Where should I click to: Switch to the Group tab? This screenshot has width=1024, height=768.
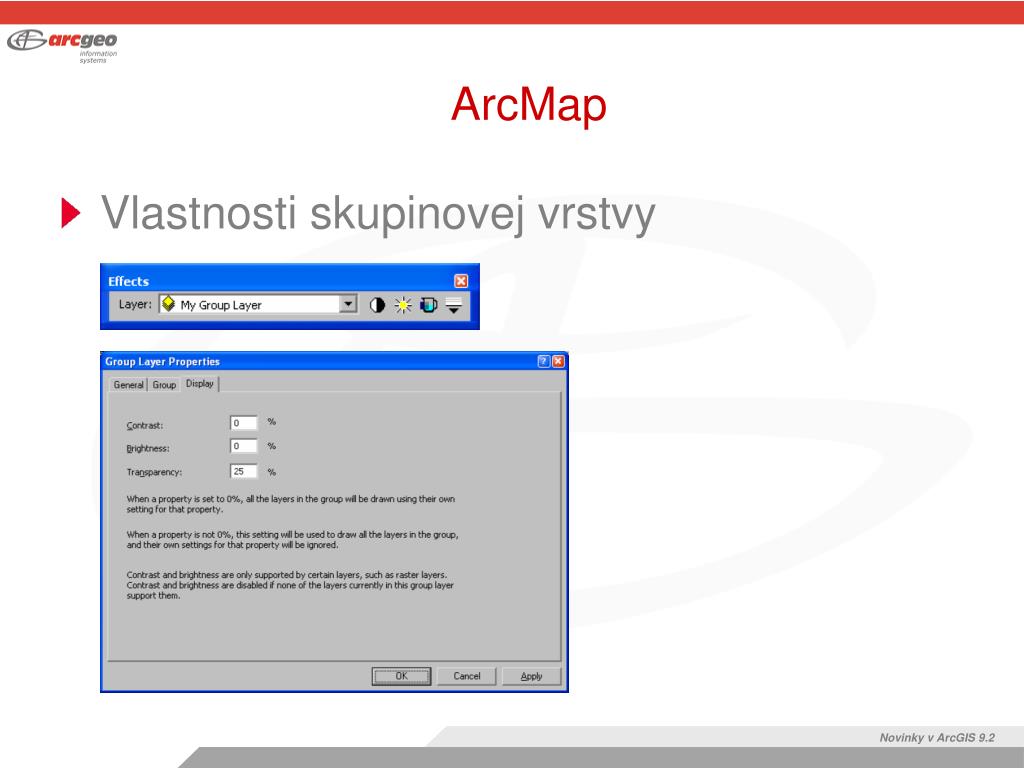point(164,385)
